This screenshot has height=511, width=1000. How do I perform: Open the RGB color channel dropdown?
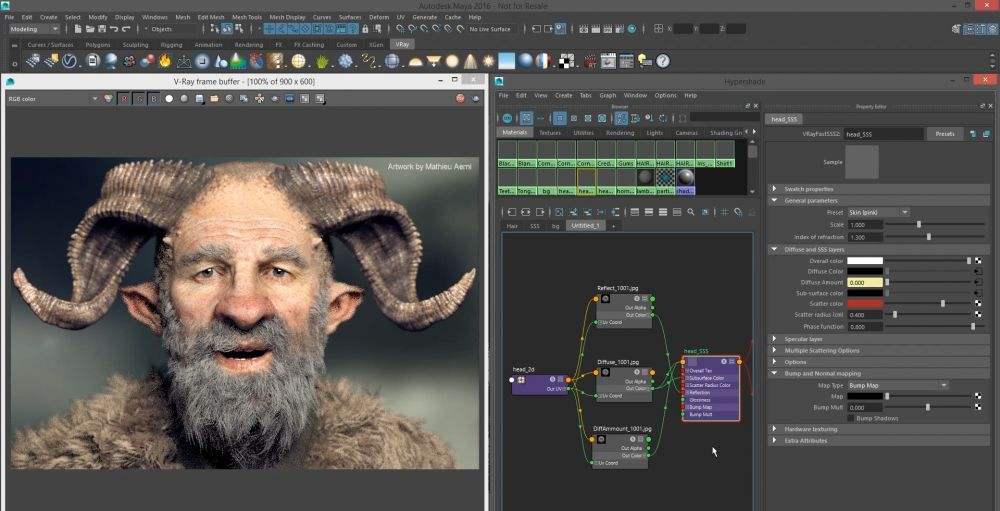[x=52, y=99]
